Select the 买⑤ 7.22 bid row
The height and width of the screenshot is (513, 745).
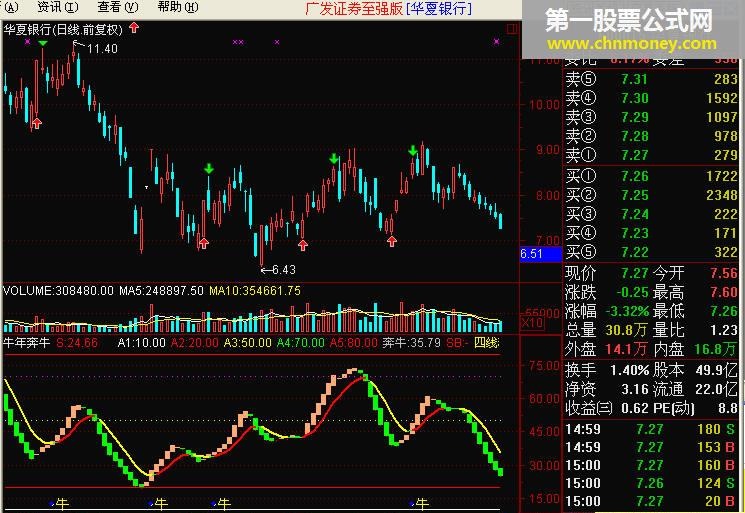651,252
